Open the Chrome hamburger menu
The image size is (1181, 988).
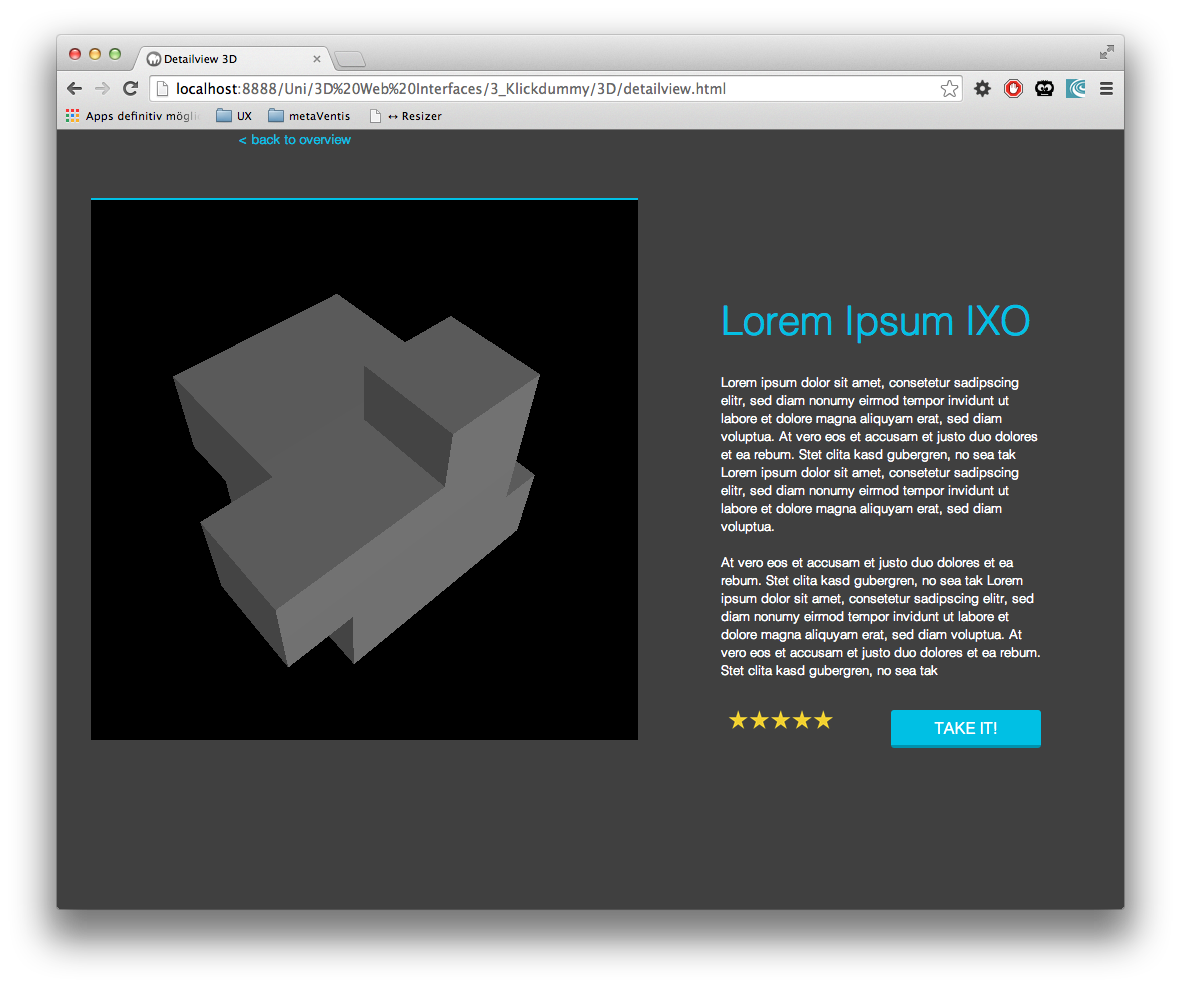[1106, 89]
